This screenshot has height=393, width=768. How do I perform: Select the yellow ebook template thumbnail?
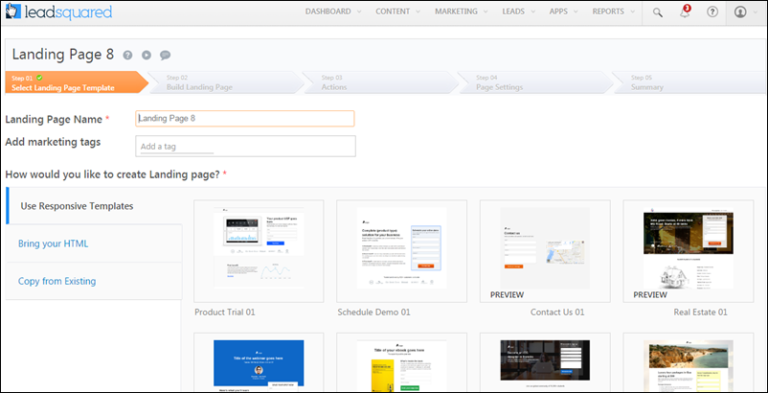pyautogui.click(x=402, y=363)
